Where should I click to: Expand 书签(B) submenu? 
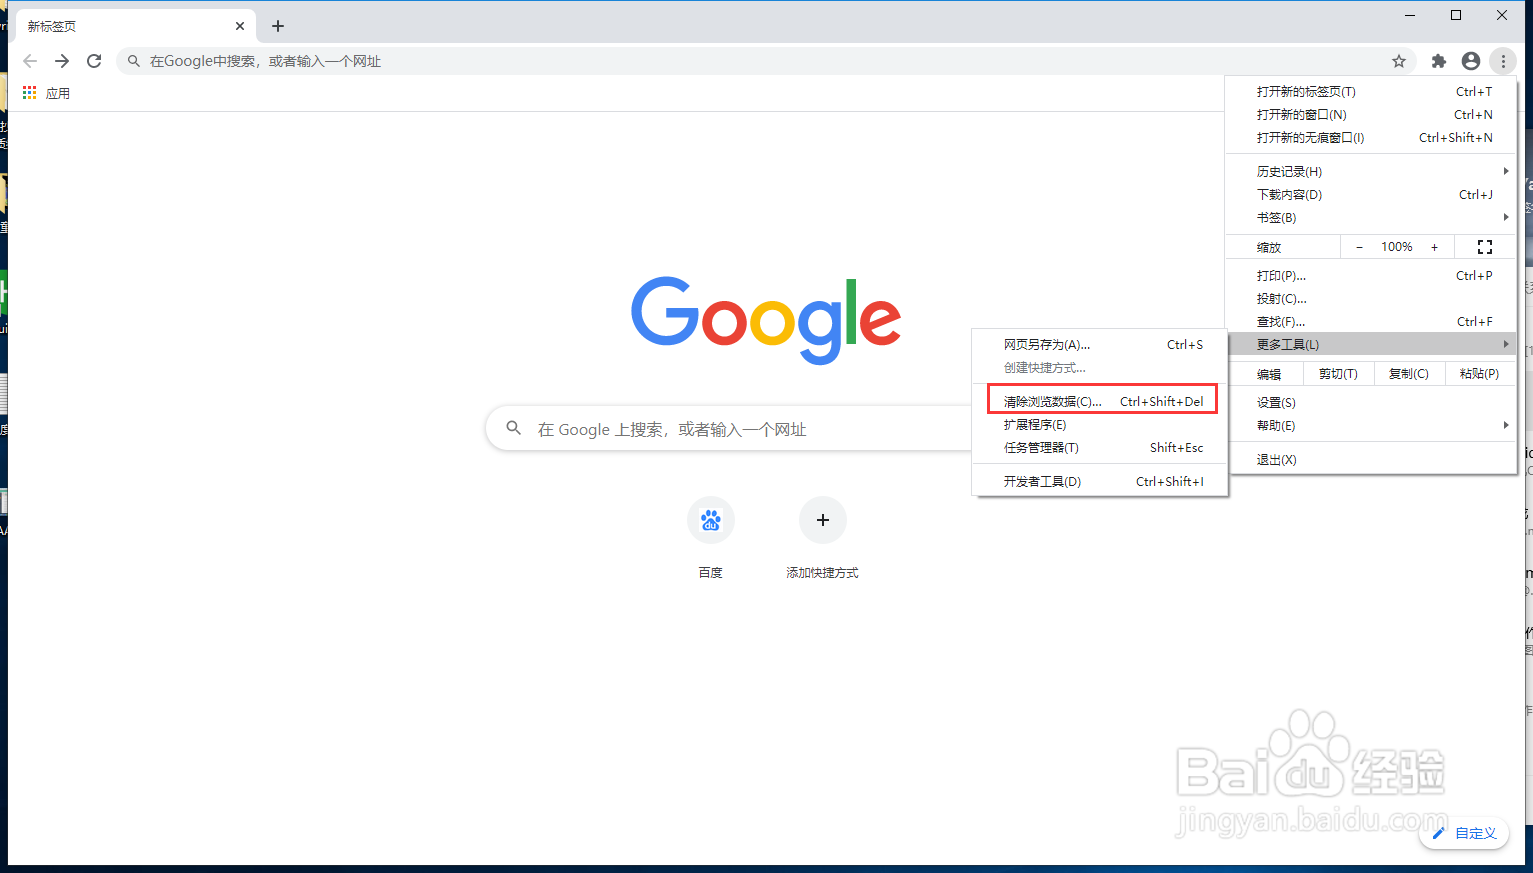tap(1371, 217)
